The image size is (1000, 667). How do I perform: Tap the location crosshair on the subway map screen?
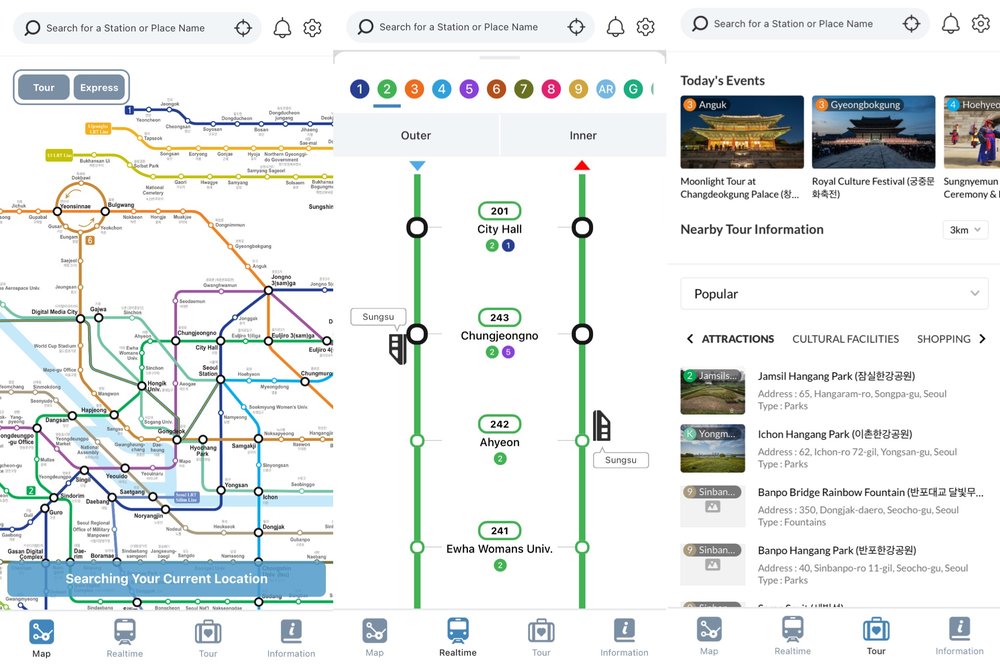pos(243,28)
